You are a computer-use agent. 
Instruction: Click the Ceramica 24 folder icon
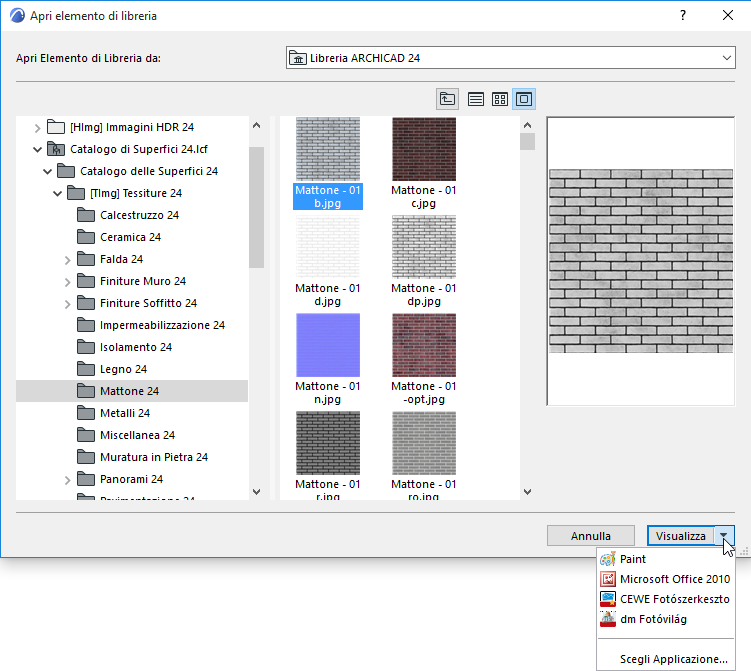tap(86, 237)
